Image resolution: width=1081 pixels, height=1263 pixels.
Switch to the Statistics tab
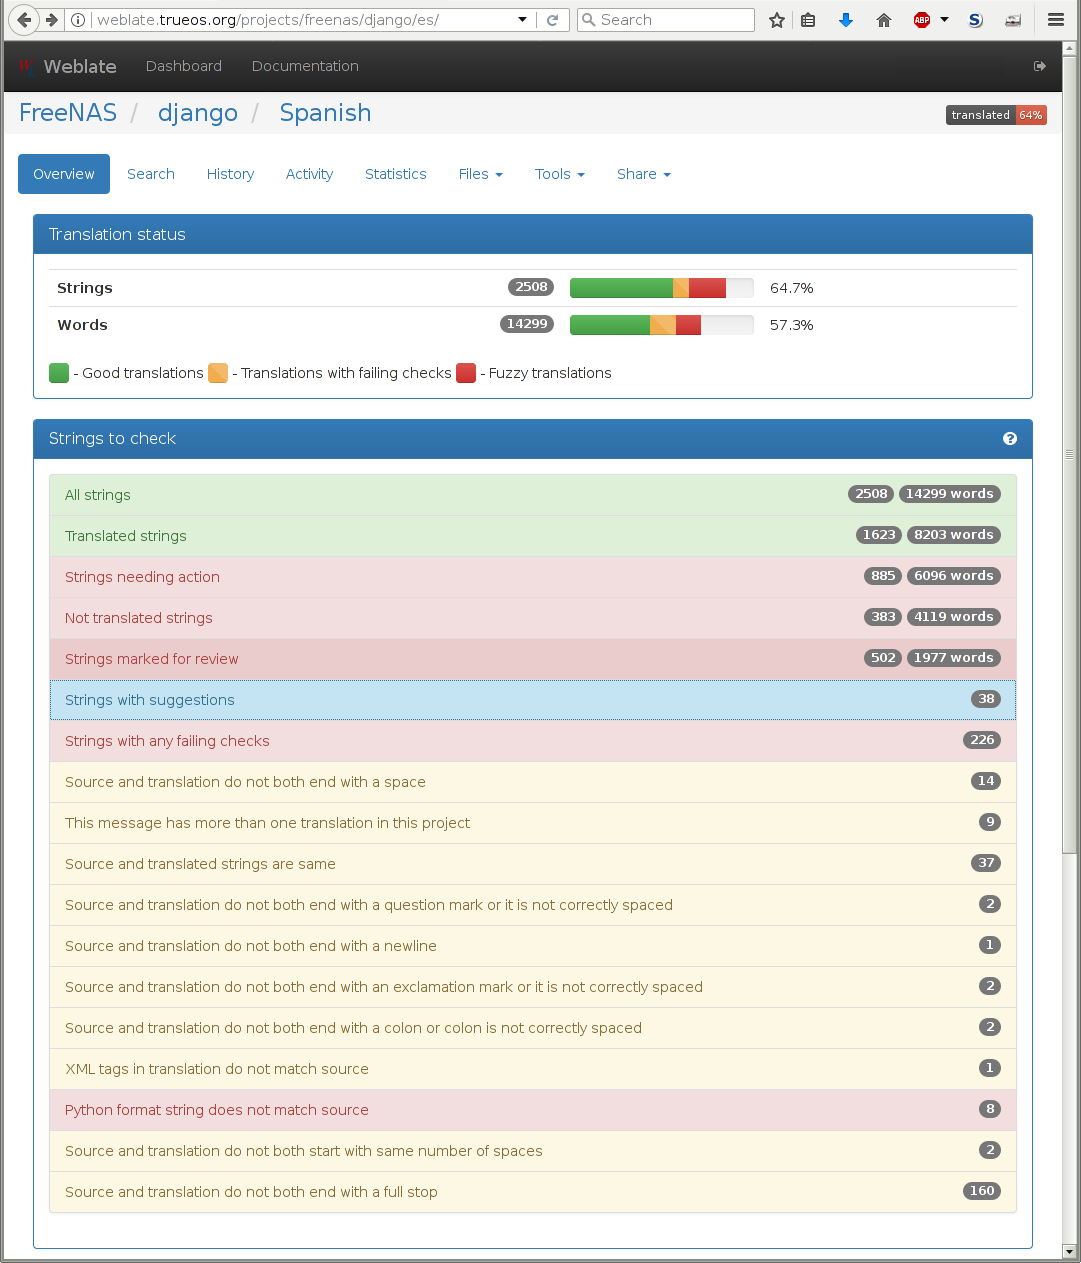[x=395, y=174]
